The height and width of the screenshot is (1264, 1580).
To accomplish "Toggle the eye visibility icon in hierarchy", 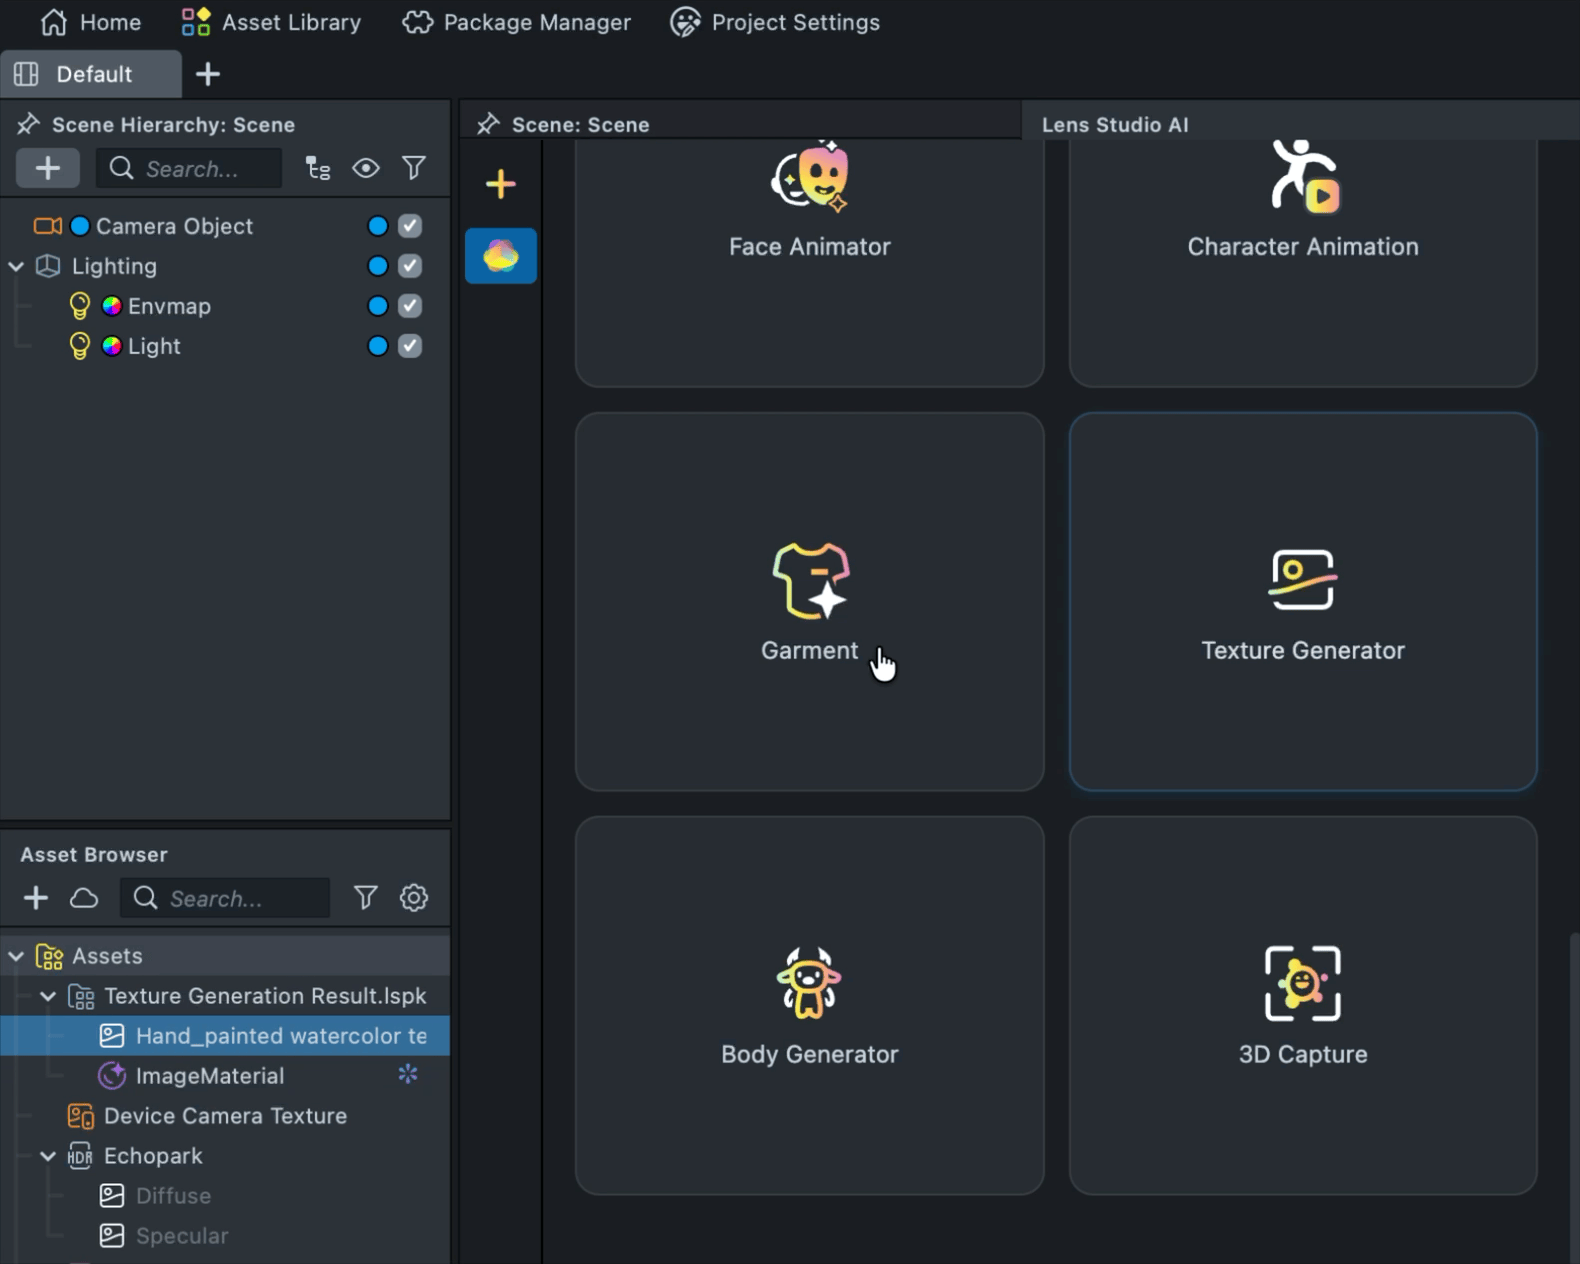I will coord(366,168).
